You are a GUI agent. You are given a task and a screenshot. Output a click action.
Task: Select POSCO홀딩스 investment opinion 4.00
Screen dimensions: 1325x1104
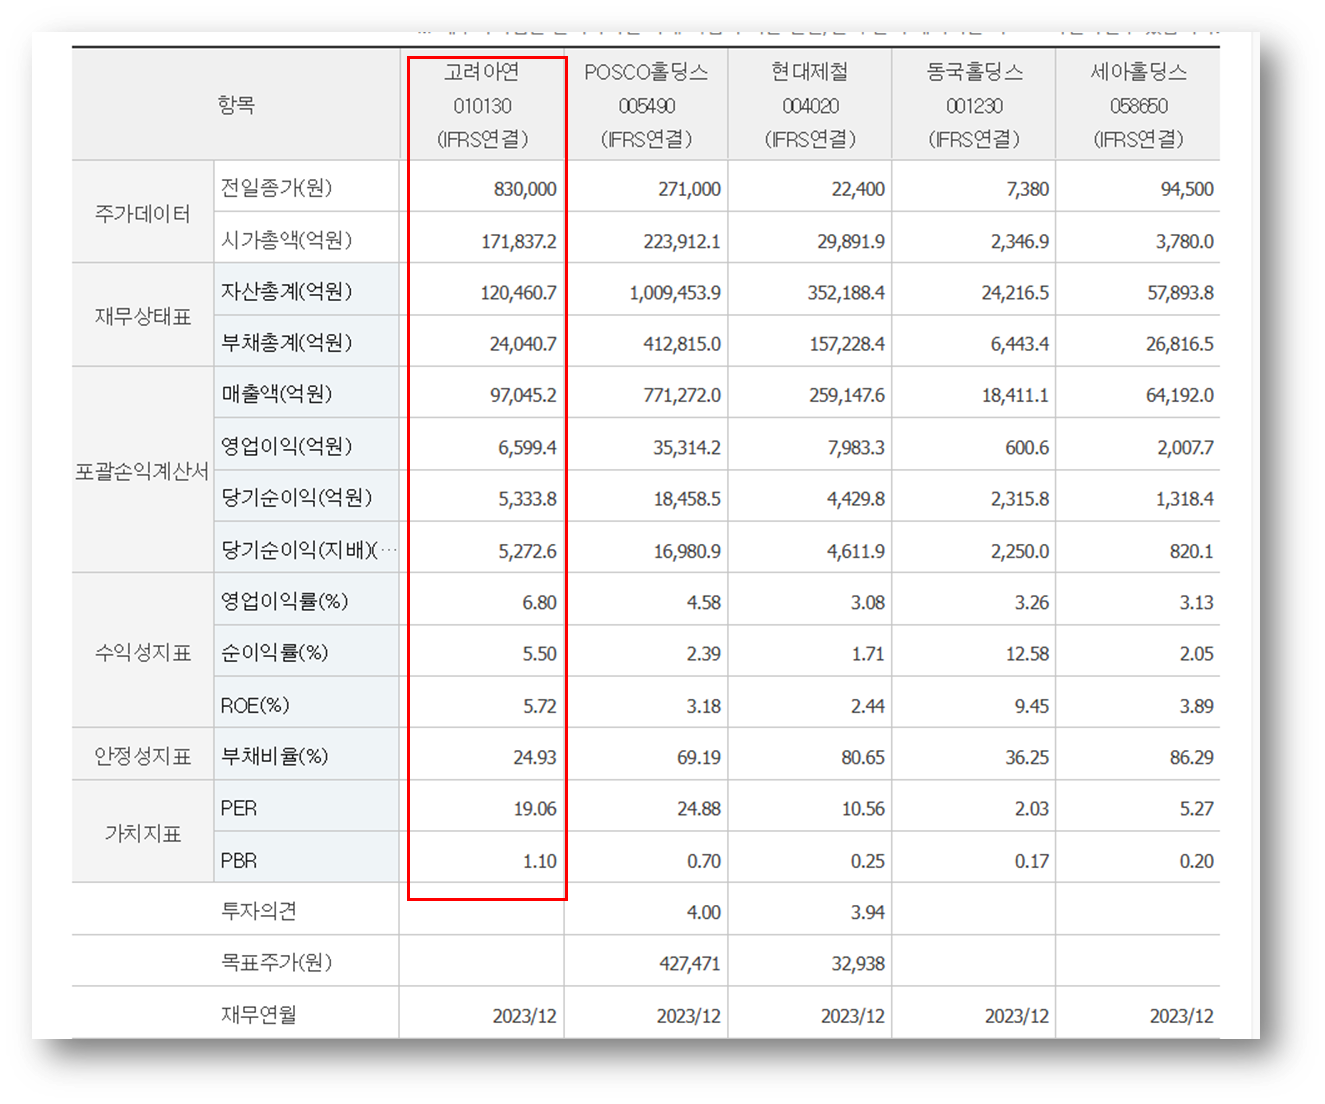pyautogui.click(x=704, y=913)
